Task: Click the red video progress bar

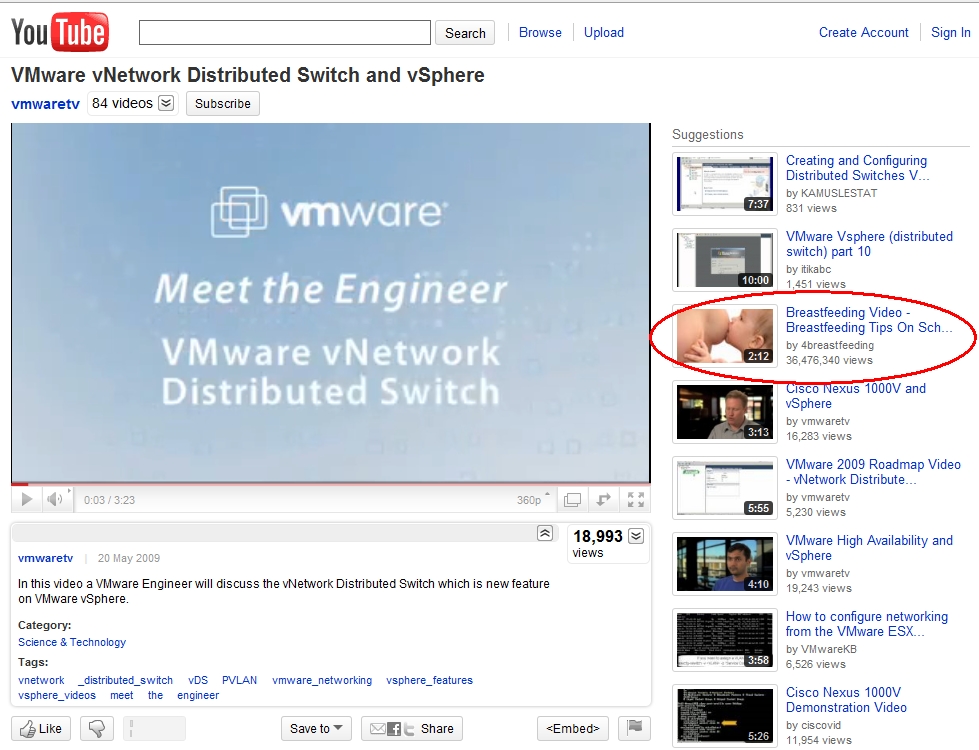Action: click(331, 484)
